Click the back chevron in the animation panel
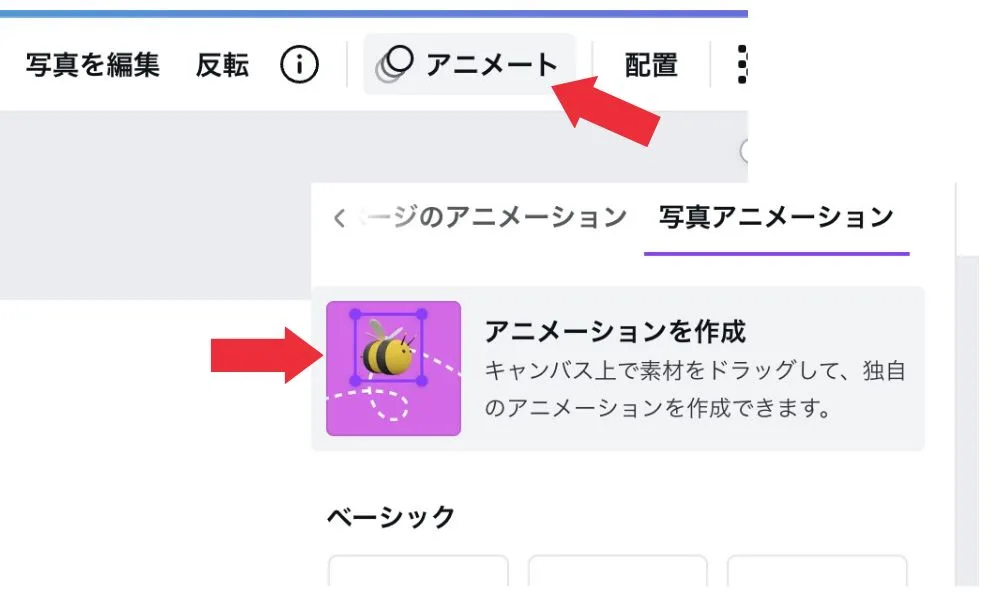The image size is (1000, 600). click(x=339, y=218)
